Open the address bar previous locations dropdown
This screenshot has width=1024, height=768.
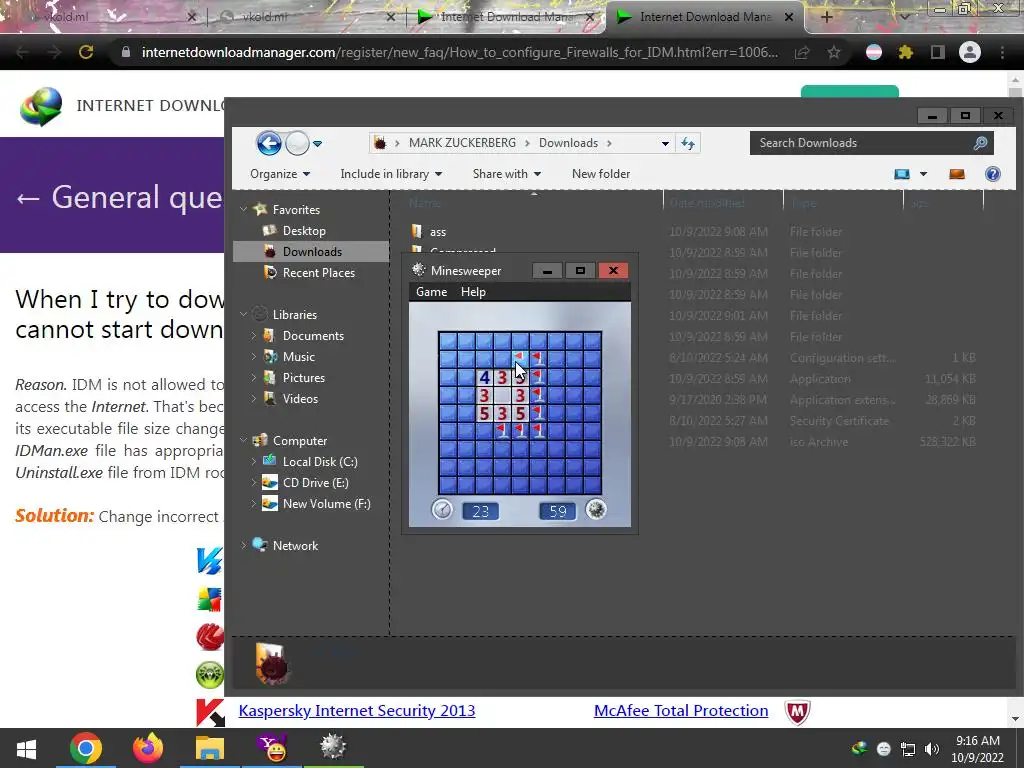[x=665, y=144]
